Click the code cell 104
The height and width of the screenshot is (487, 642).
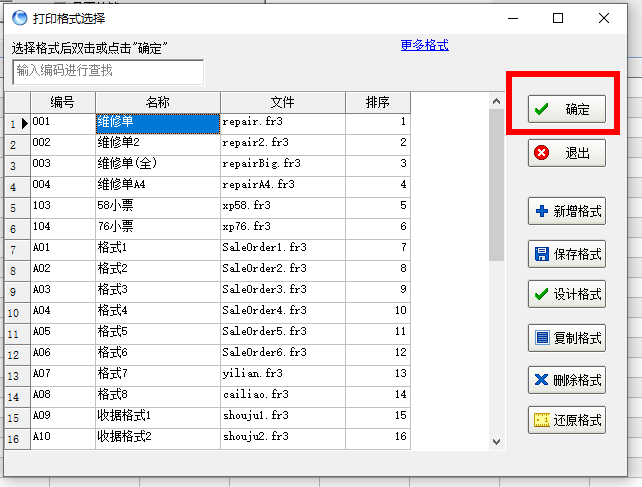63,229
